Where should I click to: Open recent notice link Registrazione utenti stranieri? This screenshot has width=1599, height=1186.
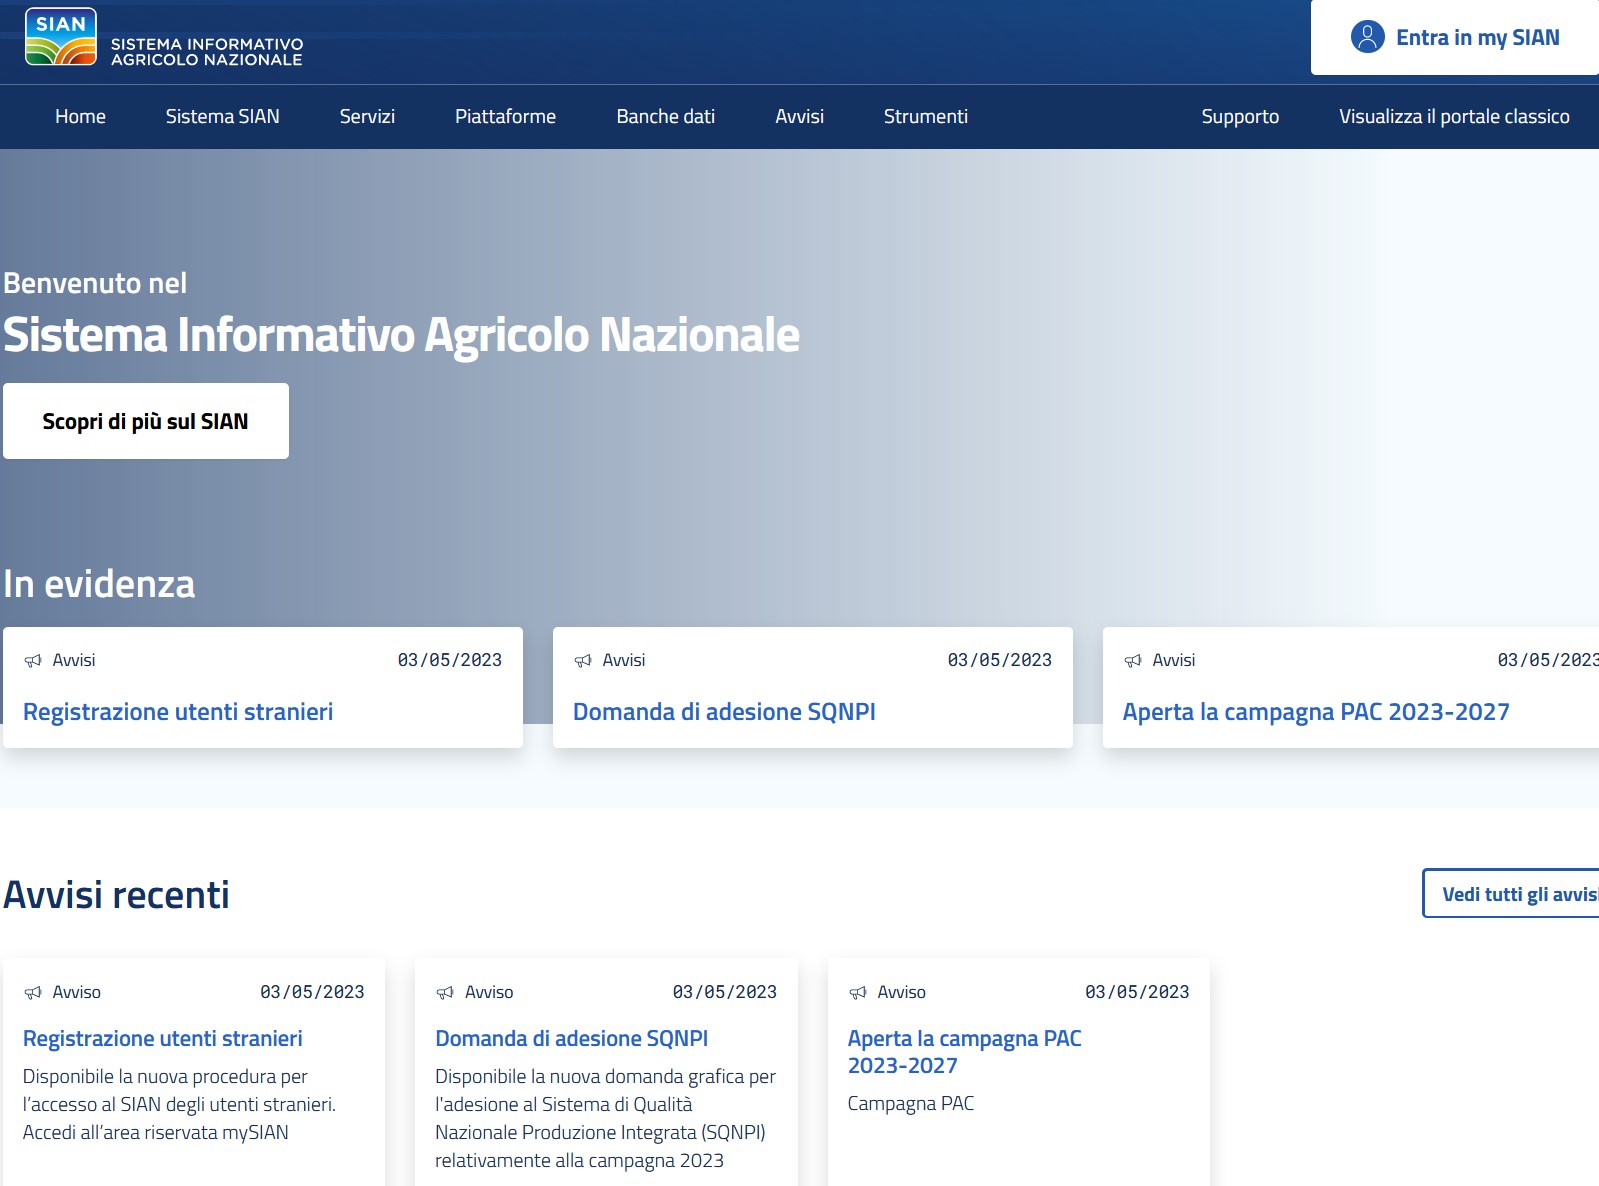tap(162, 1038)
